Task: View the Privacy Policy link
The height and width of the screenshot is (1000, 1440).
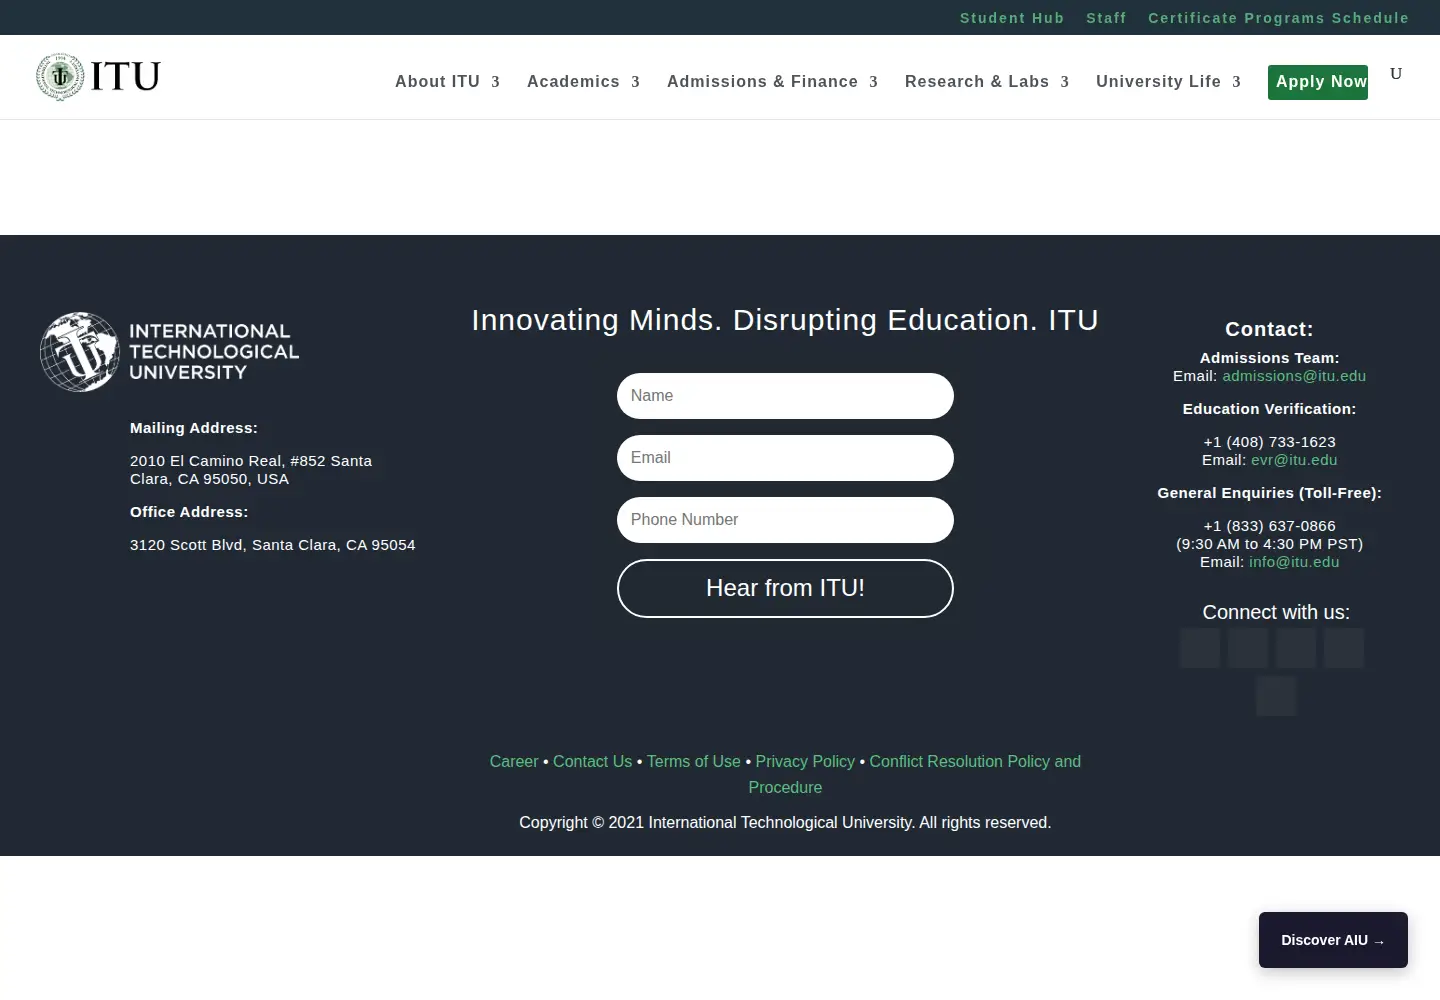Action: click(805, 762)
